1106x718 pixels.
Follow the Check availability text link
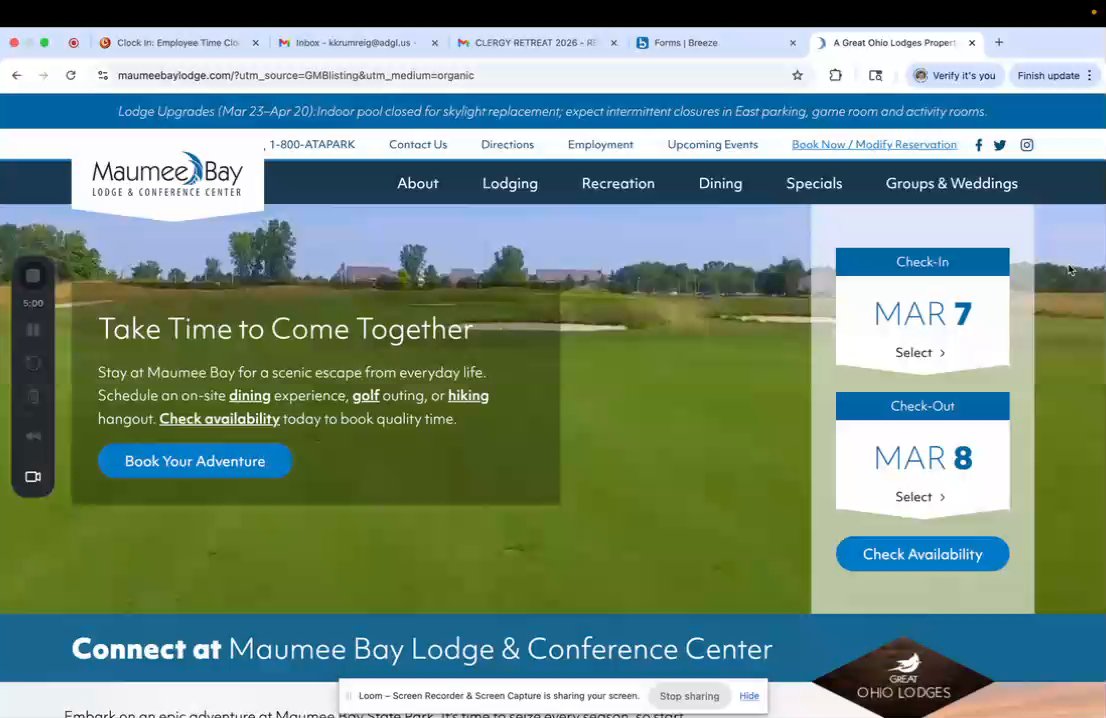219,419
